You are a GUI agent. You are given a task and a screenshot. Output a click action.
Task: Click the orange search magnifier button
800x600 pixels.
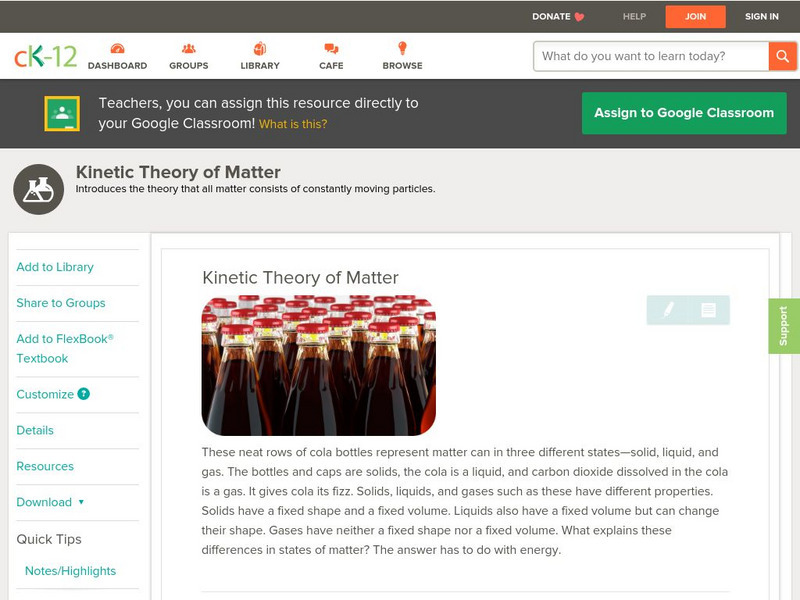[x=782, y=56]
